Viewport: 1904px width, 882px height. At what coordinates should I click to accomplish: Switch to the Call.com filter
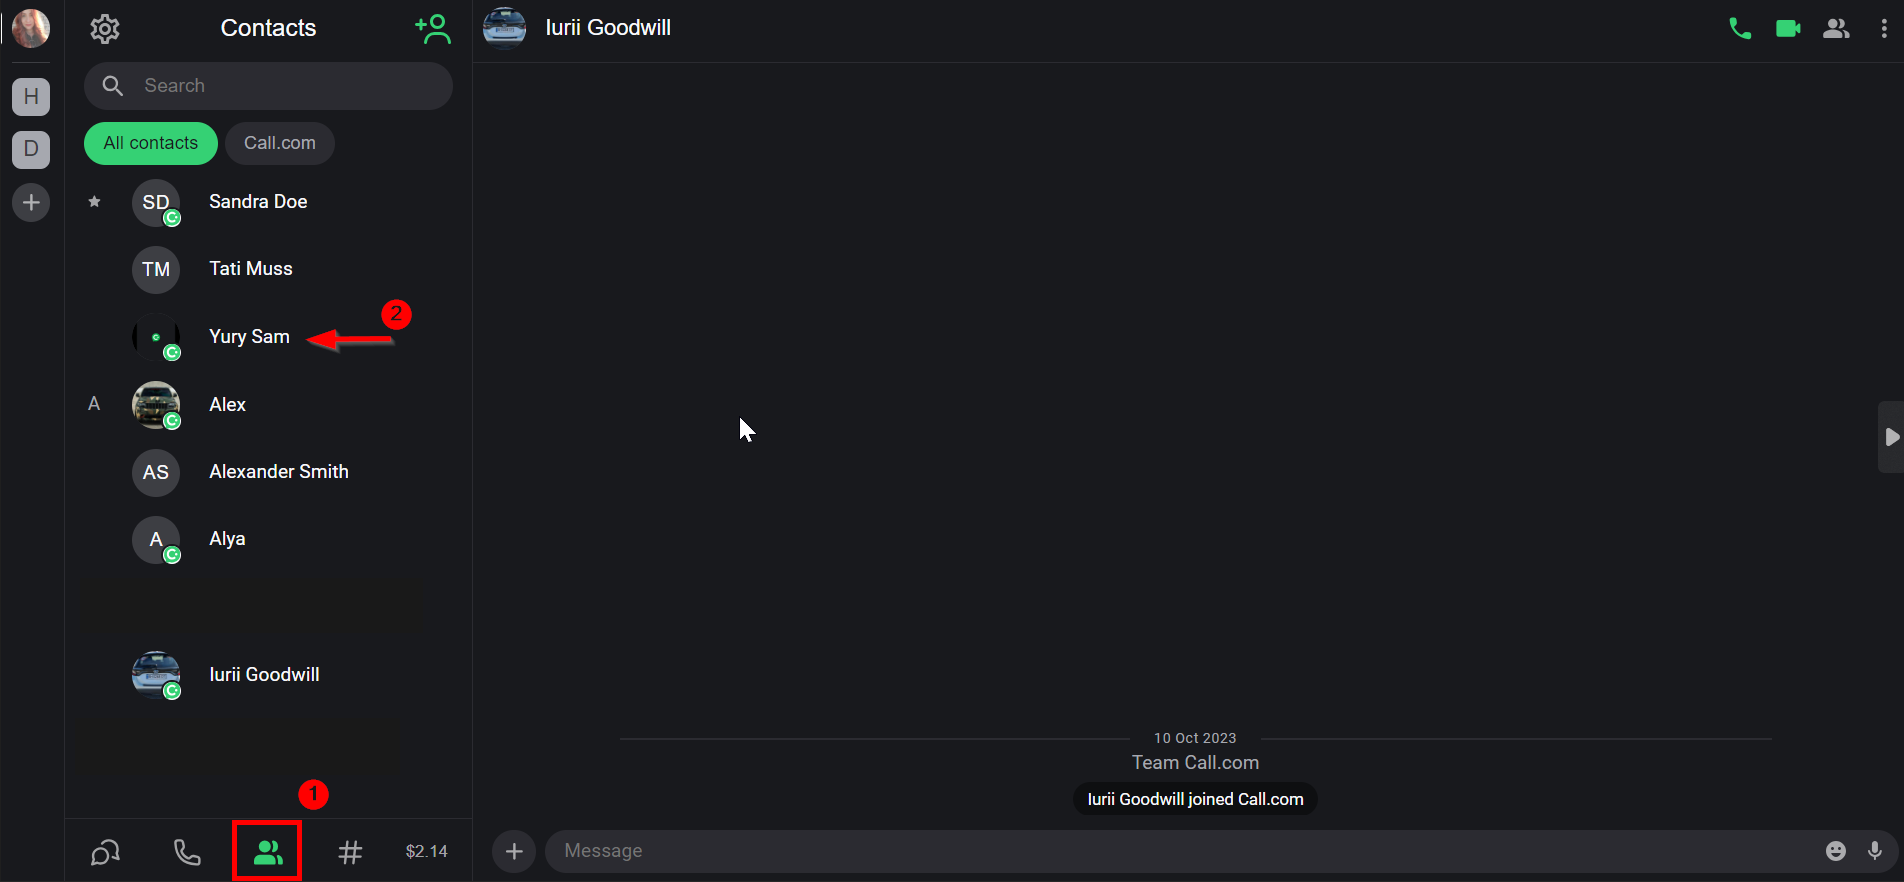[x=280, y=143]
